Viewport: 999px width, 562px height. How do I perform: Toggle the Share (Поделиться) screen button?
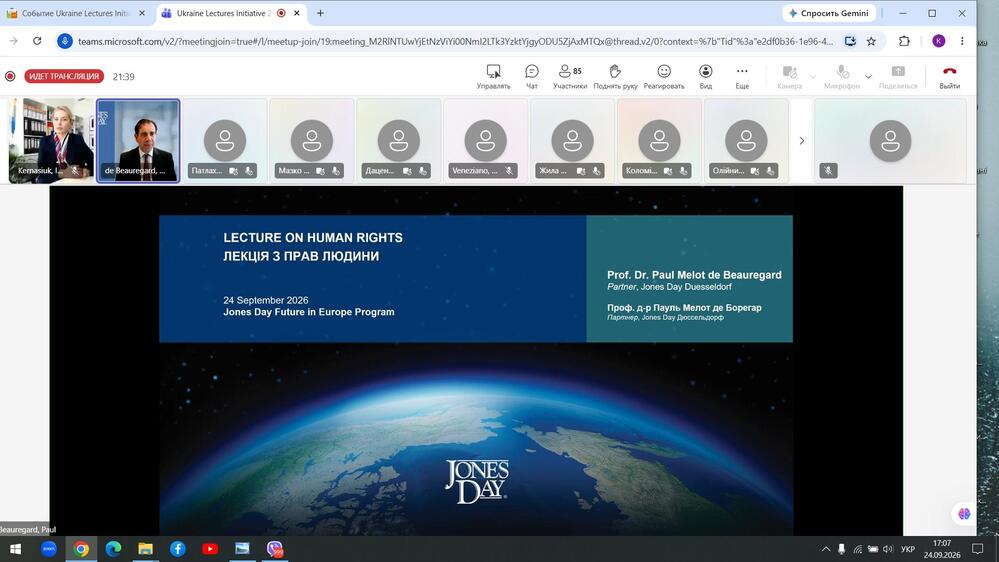click(898, 76)
